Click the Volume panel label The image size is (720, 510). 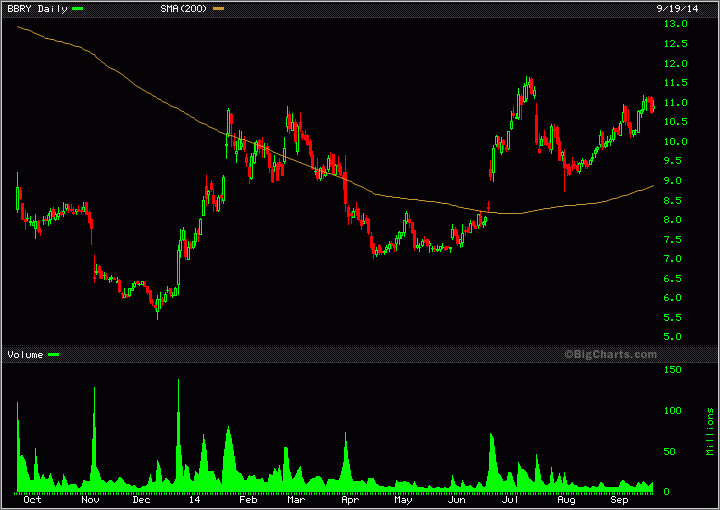[25, 354]
